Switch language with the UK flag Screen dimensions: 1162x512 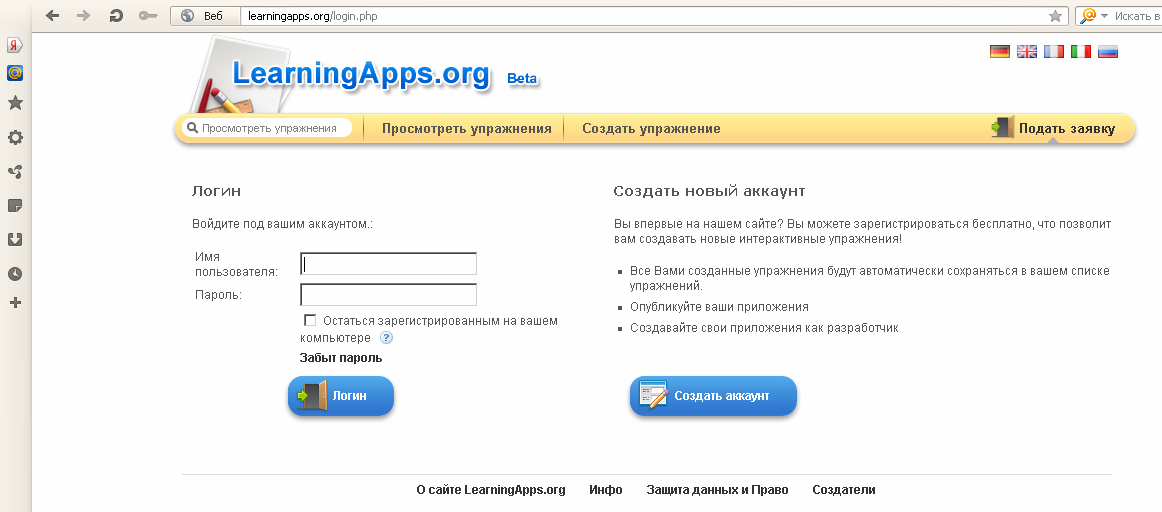coord(1026,51)
